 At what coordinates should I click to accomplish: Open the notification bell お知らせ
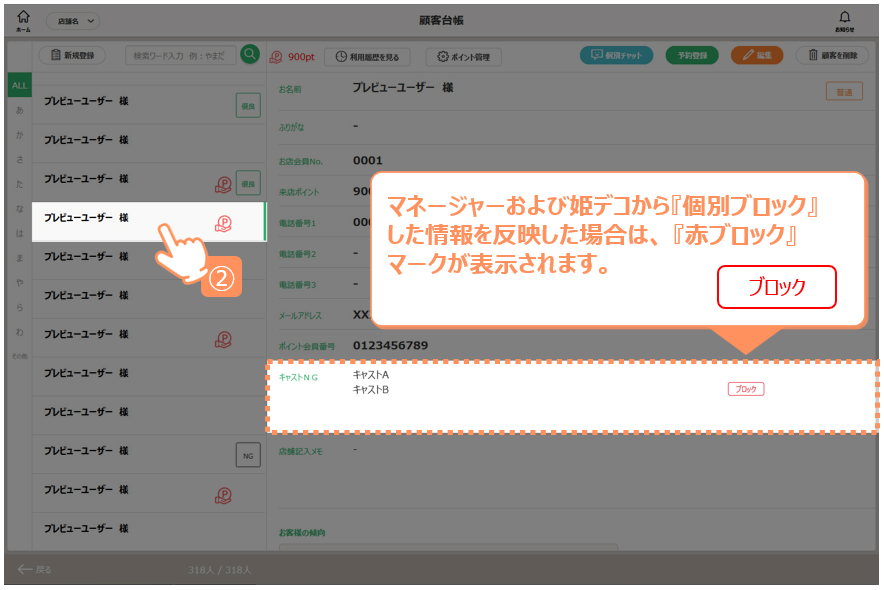tap(845, 20)
